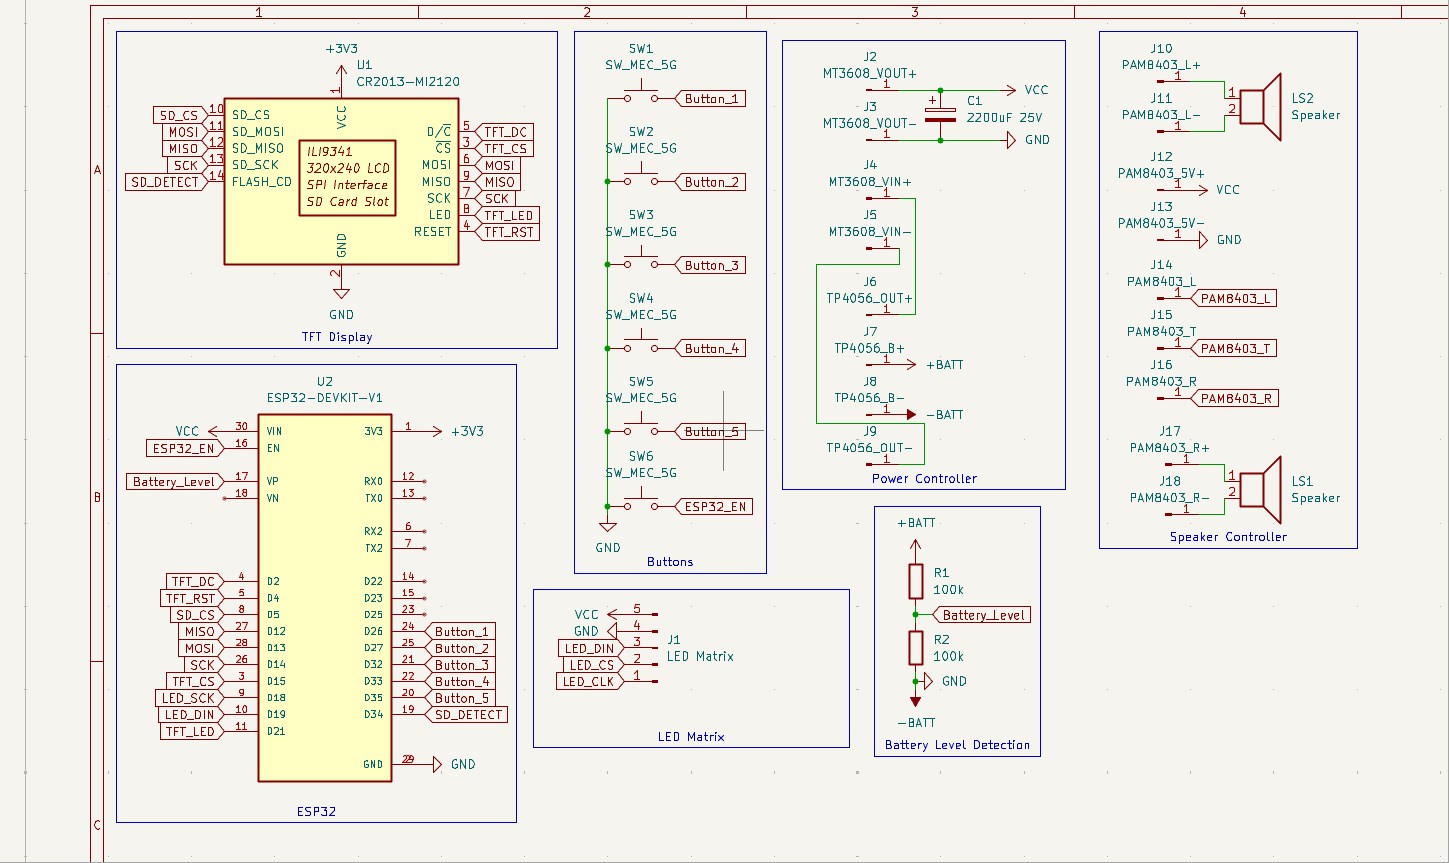Screen dimensions: 1449x863
Task: Click the -BATT arrow at connector J8
Action: pos(910,414)
